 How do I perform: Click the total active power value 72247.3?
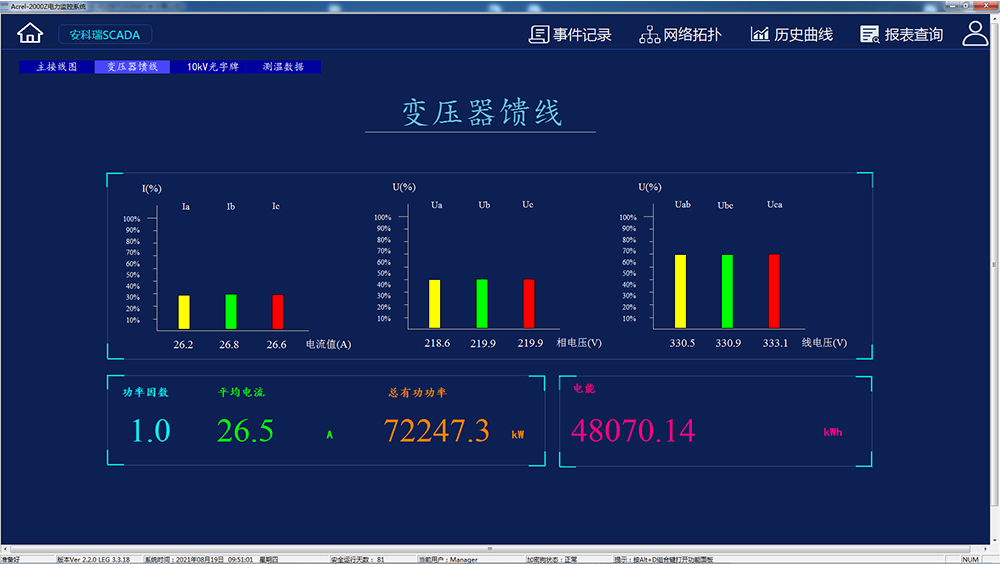[437, 431]
